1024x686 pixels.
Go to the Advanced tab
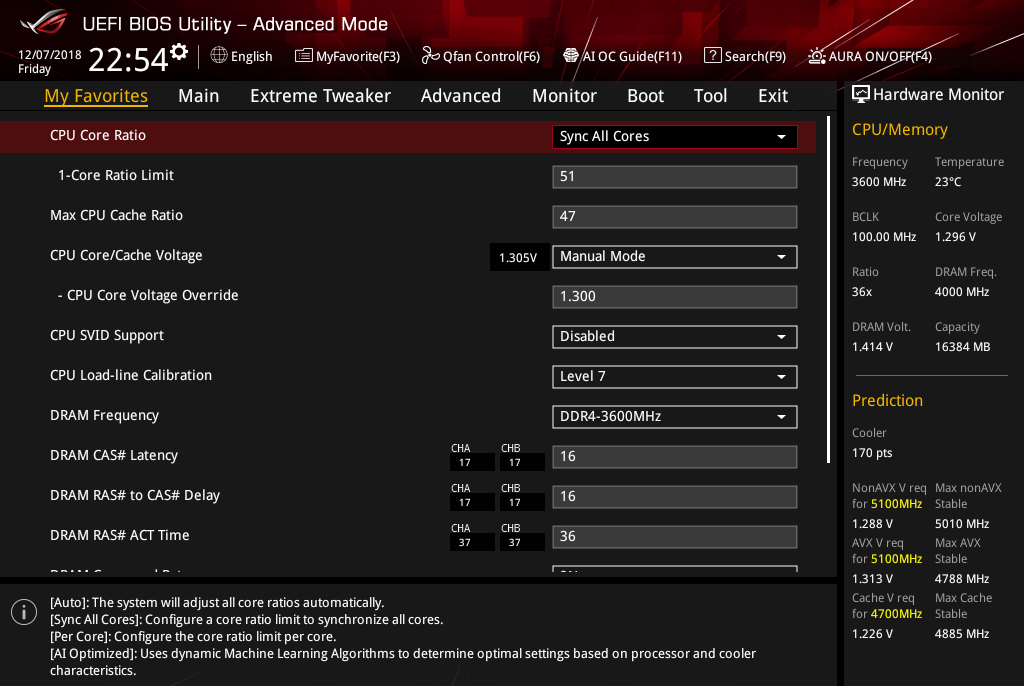(x=460, y=96)
